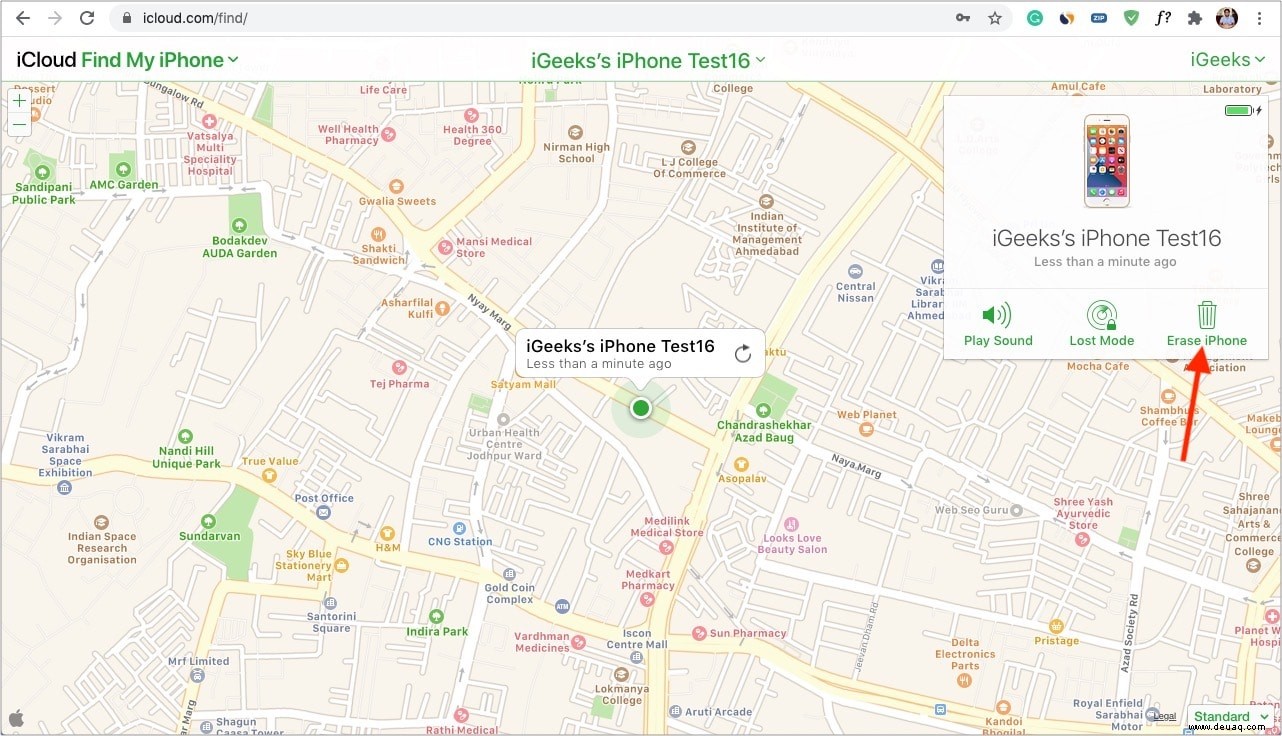Click the Health 360 Degree label
The image size is (1282, 736).
tap(472, 135)
